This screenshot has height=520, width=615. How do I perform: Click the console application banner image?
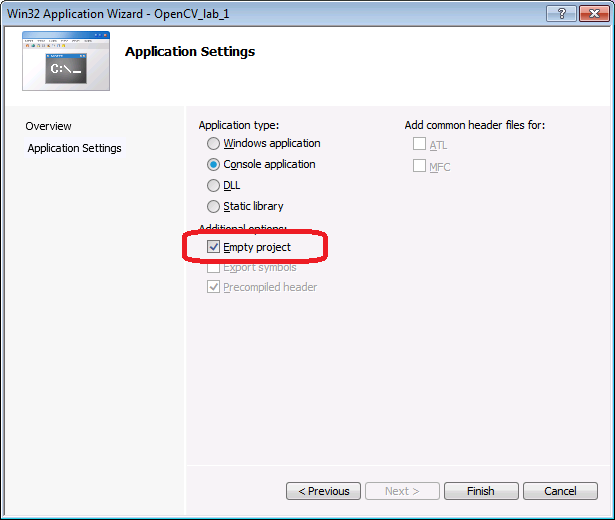[66, 61]
